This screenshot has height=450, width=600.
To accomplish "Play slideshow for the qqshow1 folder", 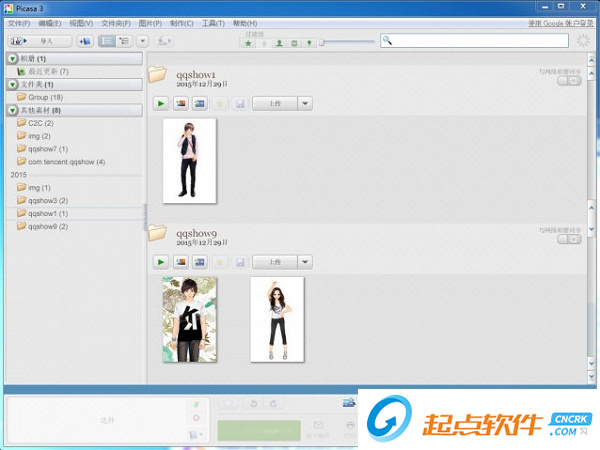I will (x=160, y=103).
